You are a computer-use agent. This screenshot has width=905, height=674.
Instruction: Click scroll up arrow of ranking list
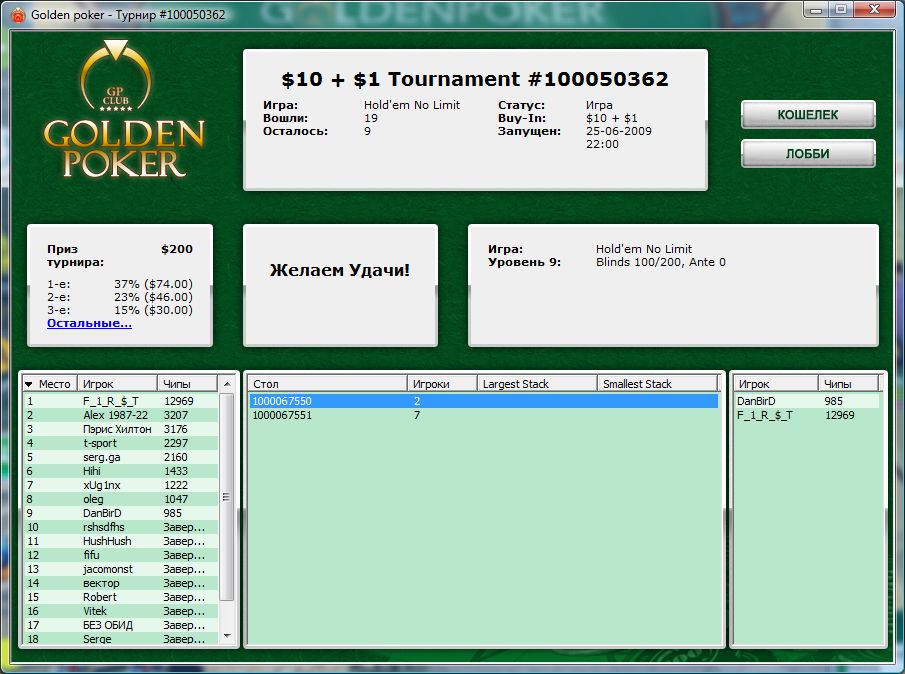227,384
